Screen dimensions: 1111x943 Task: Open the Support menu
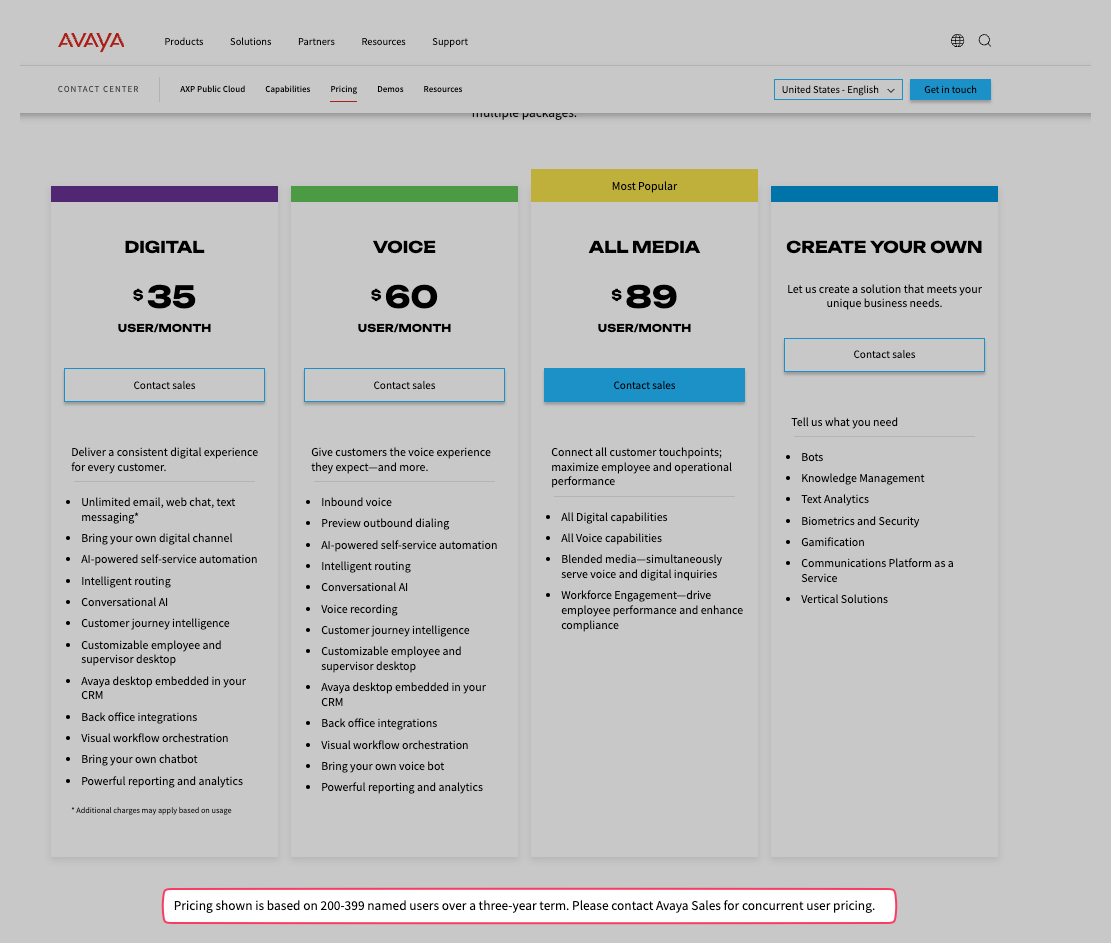450,42
